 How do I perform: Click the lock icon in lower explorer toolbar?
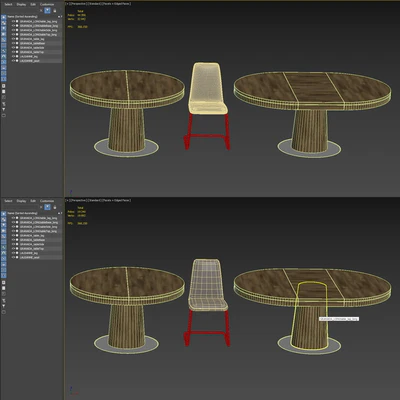[55, 207]
